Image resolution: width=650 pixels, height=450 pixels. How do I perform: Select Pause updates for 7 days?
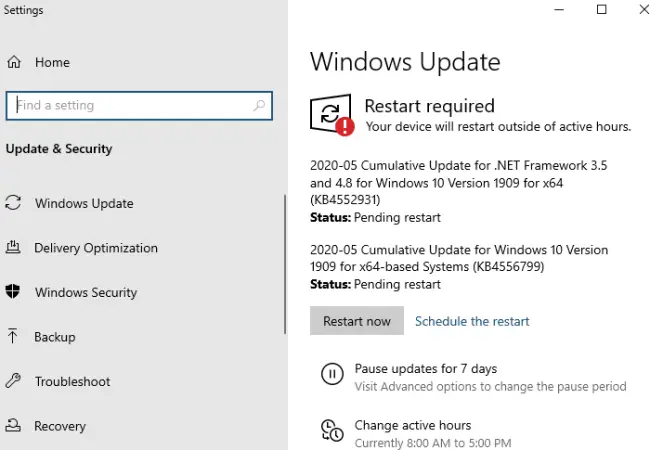[426, 368]
